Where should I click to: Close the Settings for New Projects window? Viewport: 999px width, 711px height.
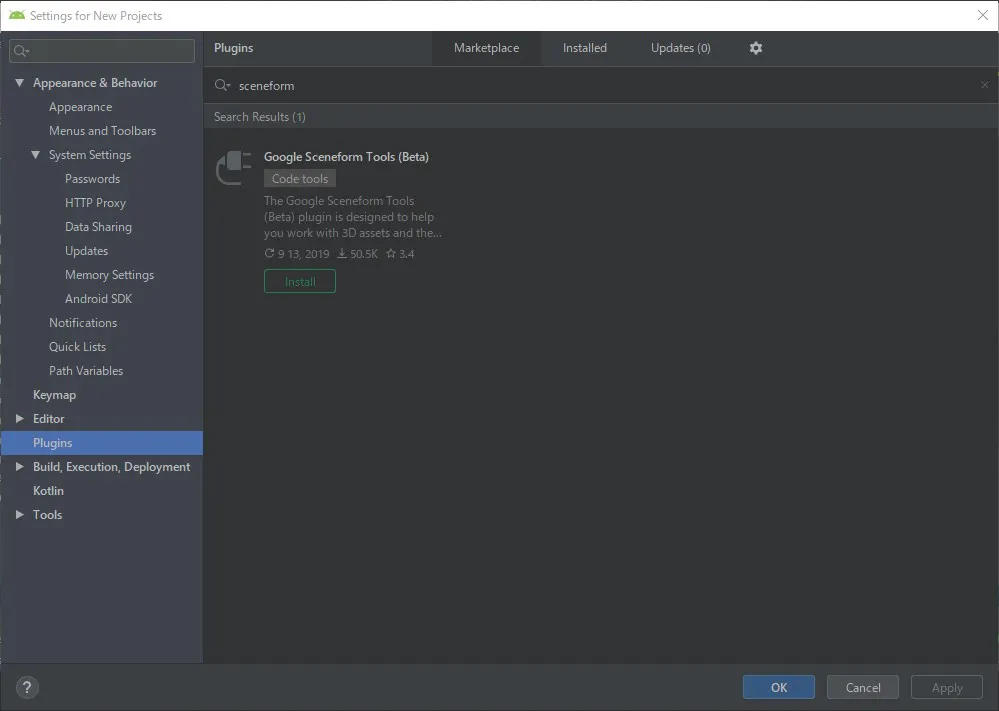[982, 15]
